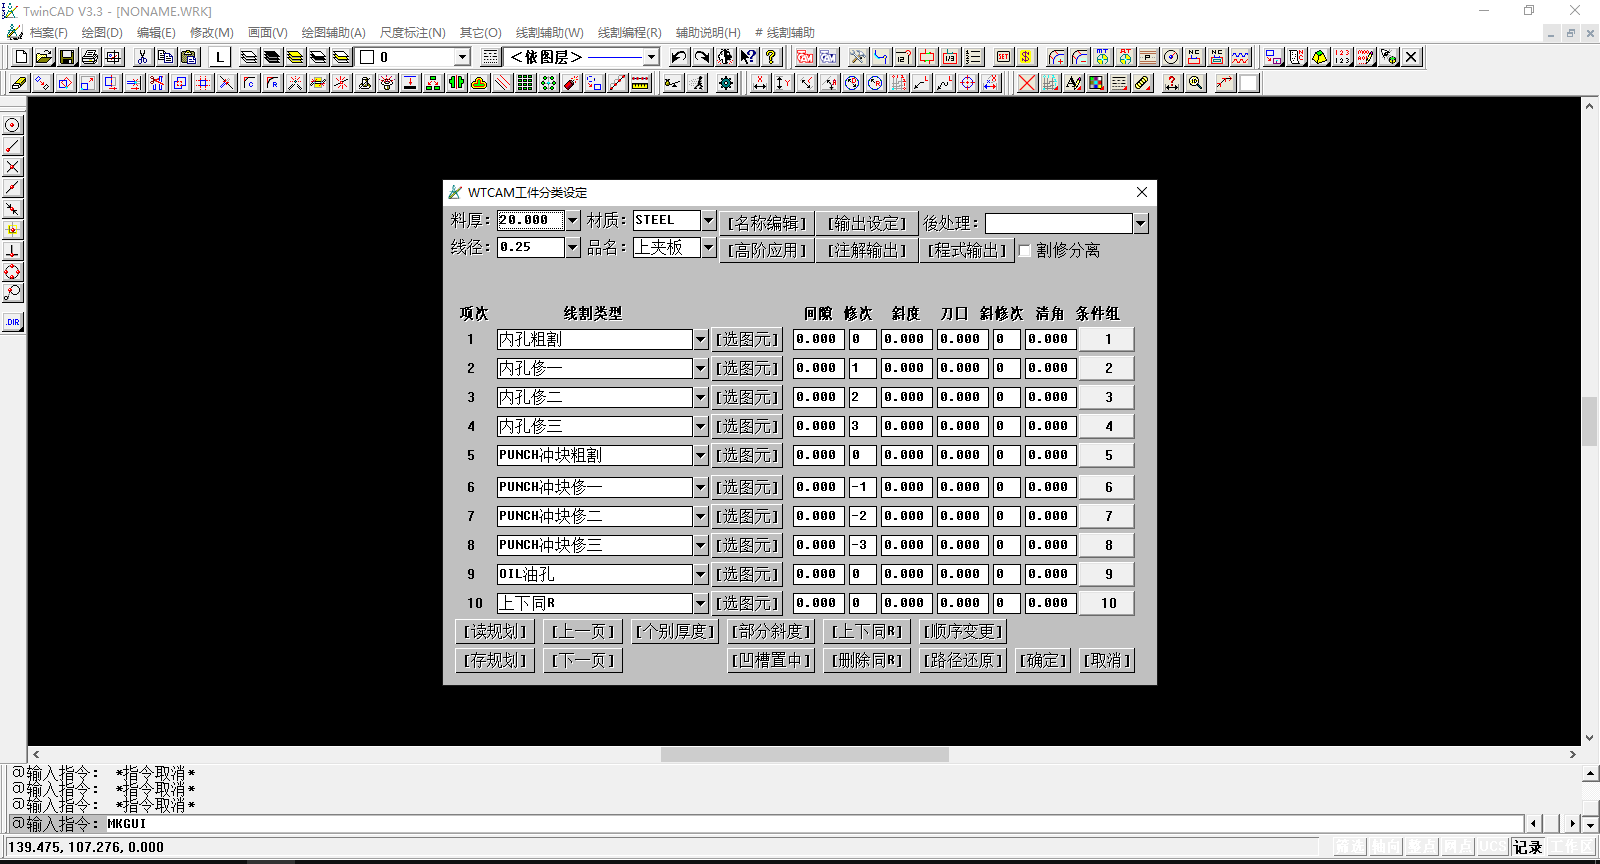Click the gear settings icon in second toolbar
This screenshot has height=864, width=1600.
coord(726,83)
